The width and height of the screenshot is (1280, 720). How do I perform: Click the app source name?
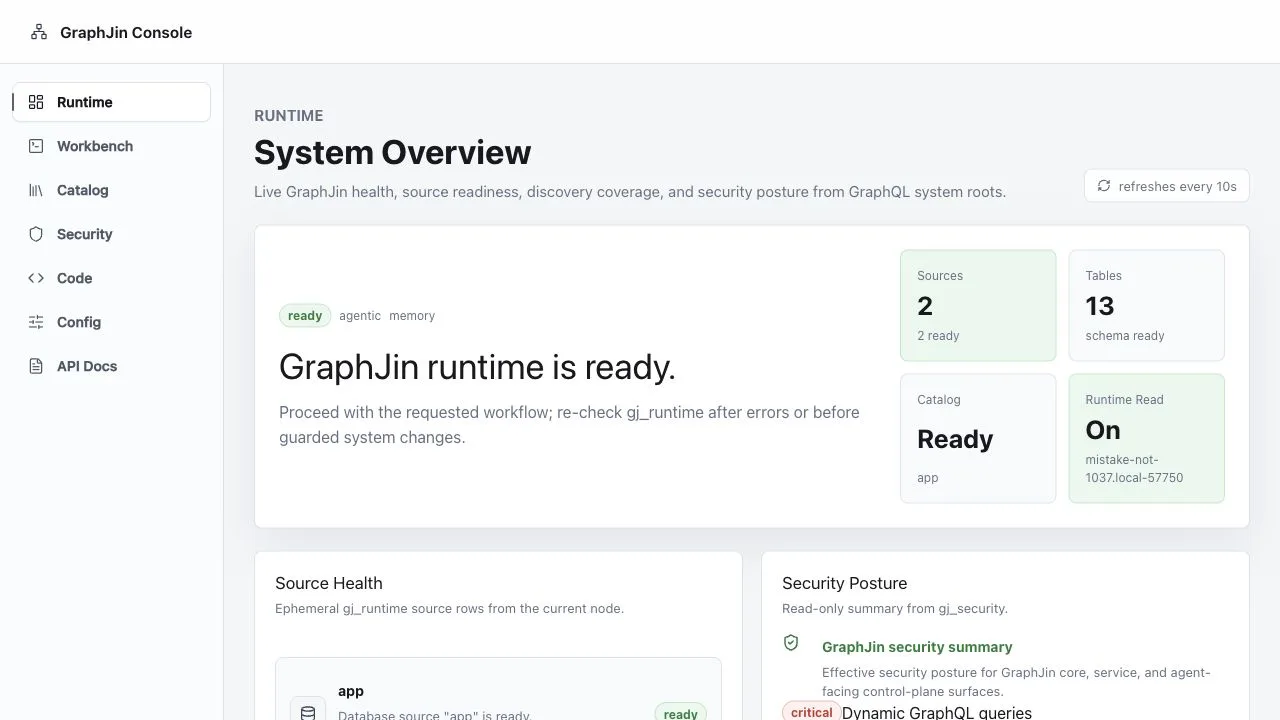pos(351,691)
